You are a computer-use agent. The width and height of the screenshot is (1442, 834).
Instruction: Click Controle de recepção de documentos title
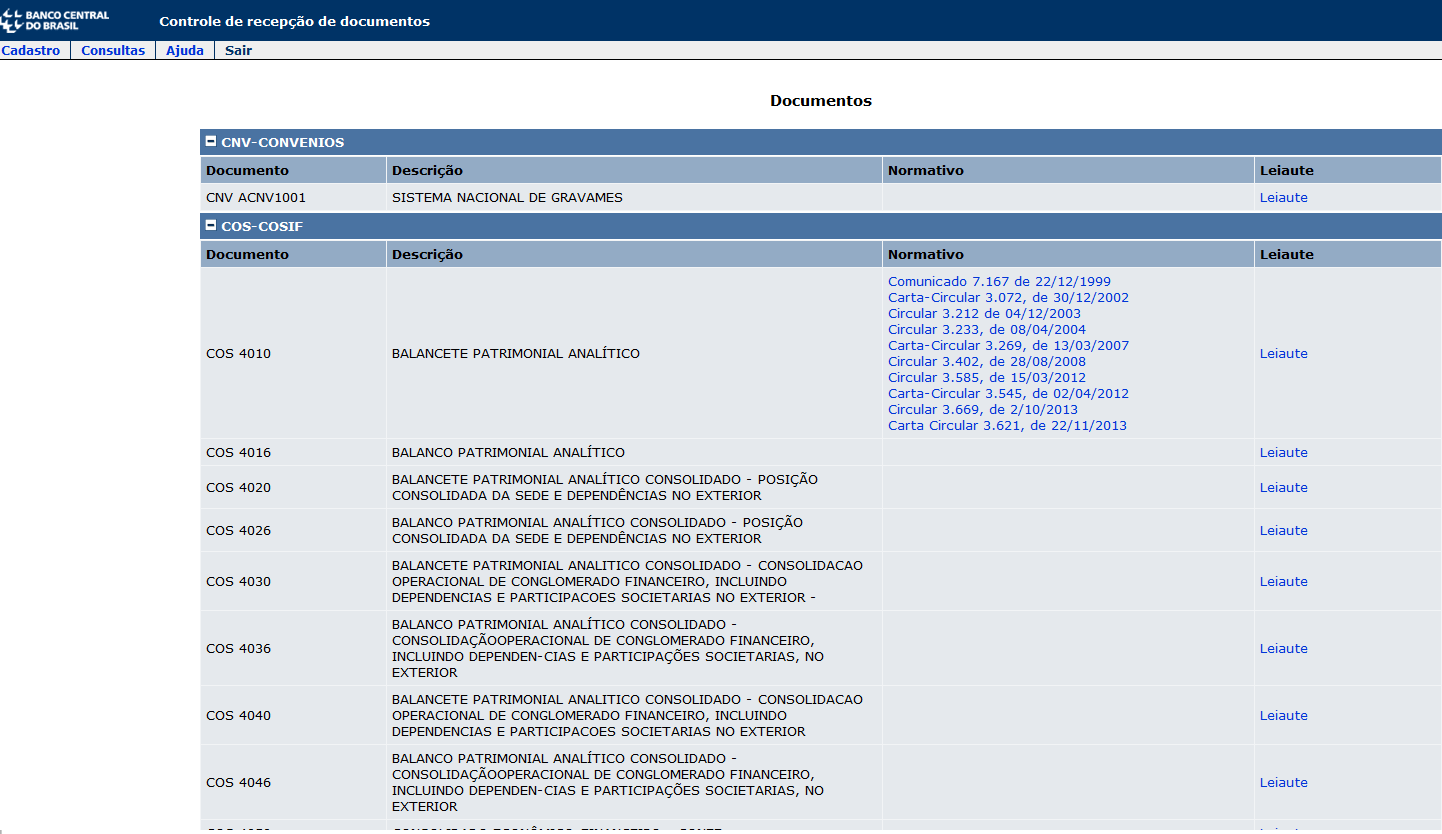[294, 21]
